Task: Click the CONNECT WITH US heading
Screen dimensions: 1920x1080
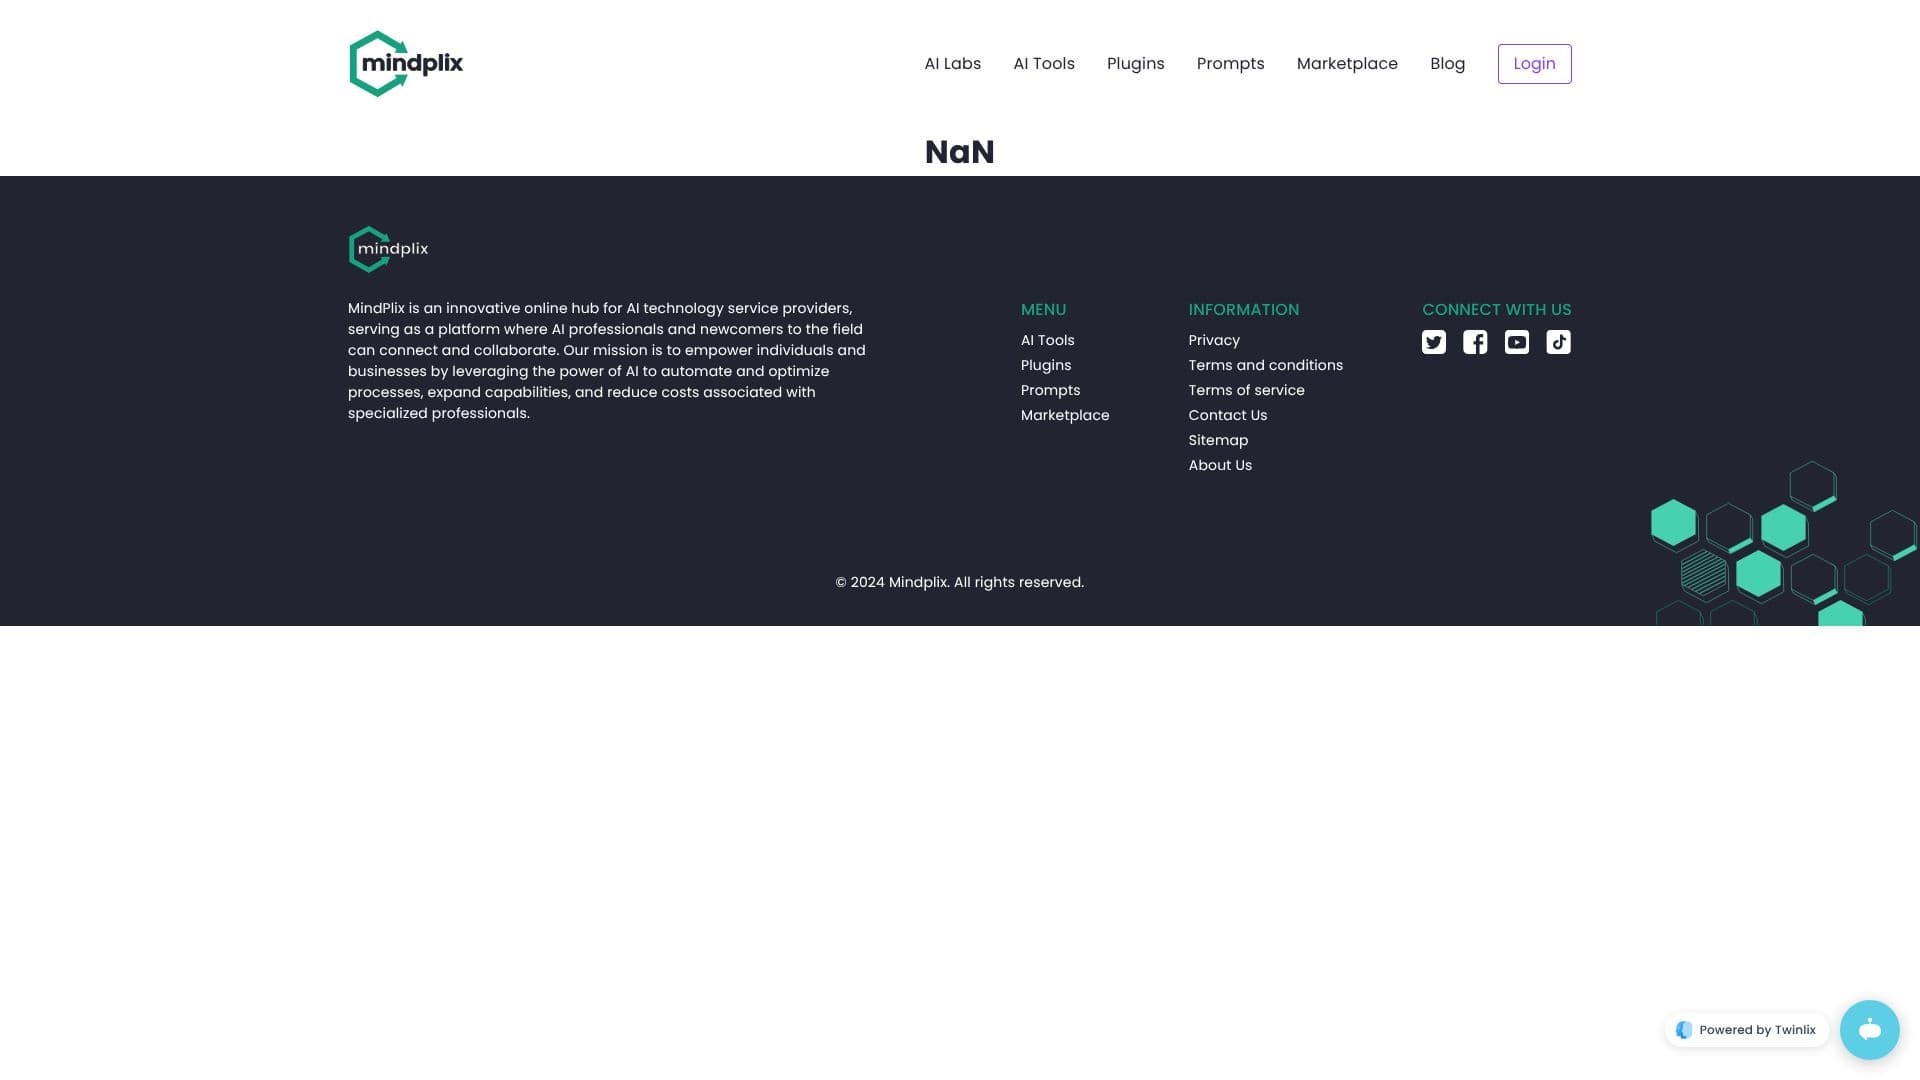Action: (x=1496, y=310)
